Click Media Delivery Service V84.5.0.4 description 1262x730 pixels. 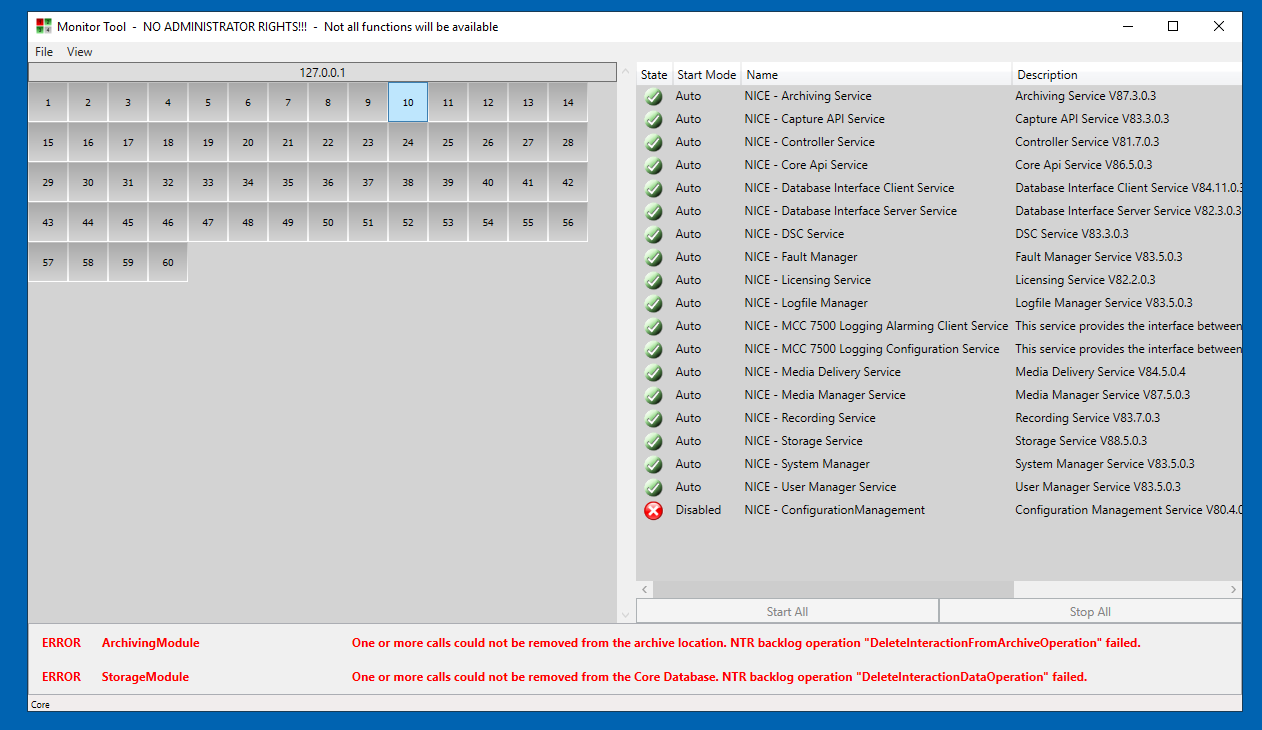coord(1102,372)
